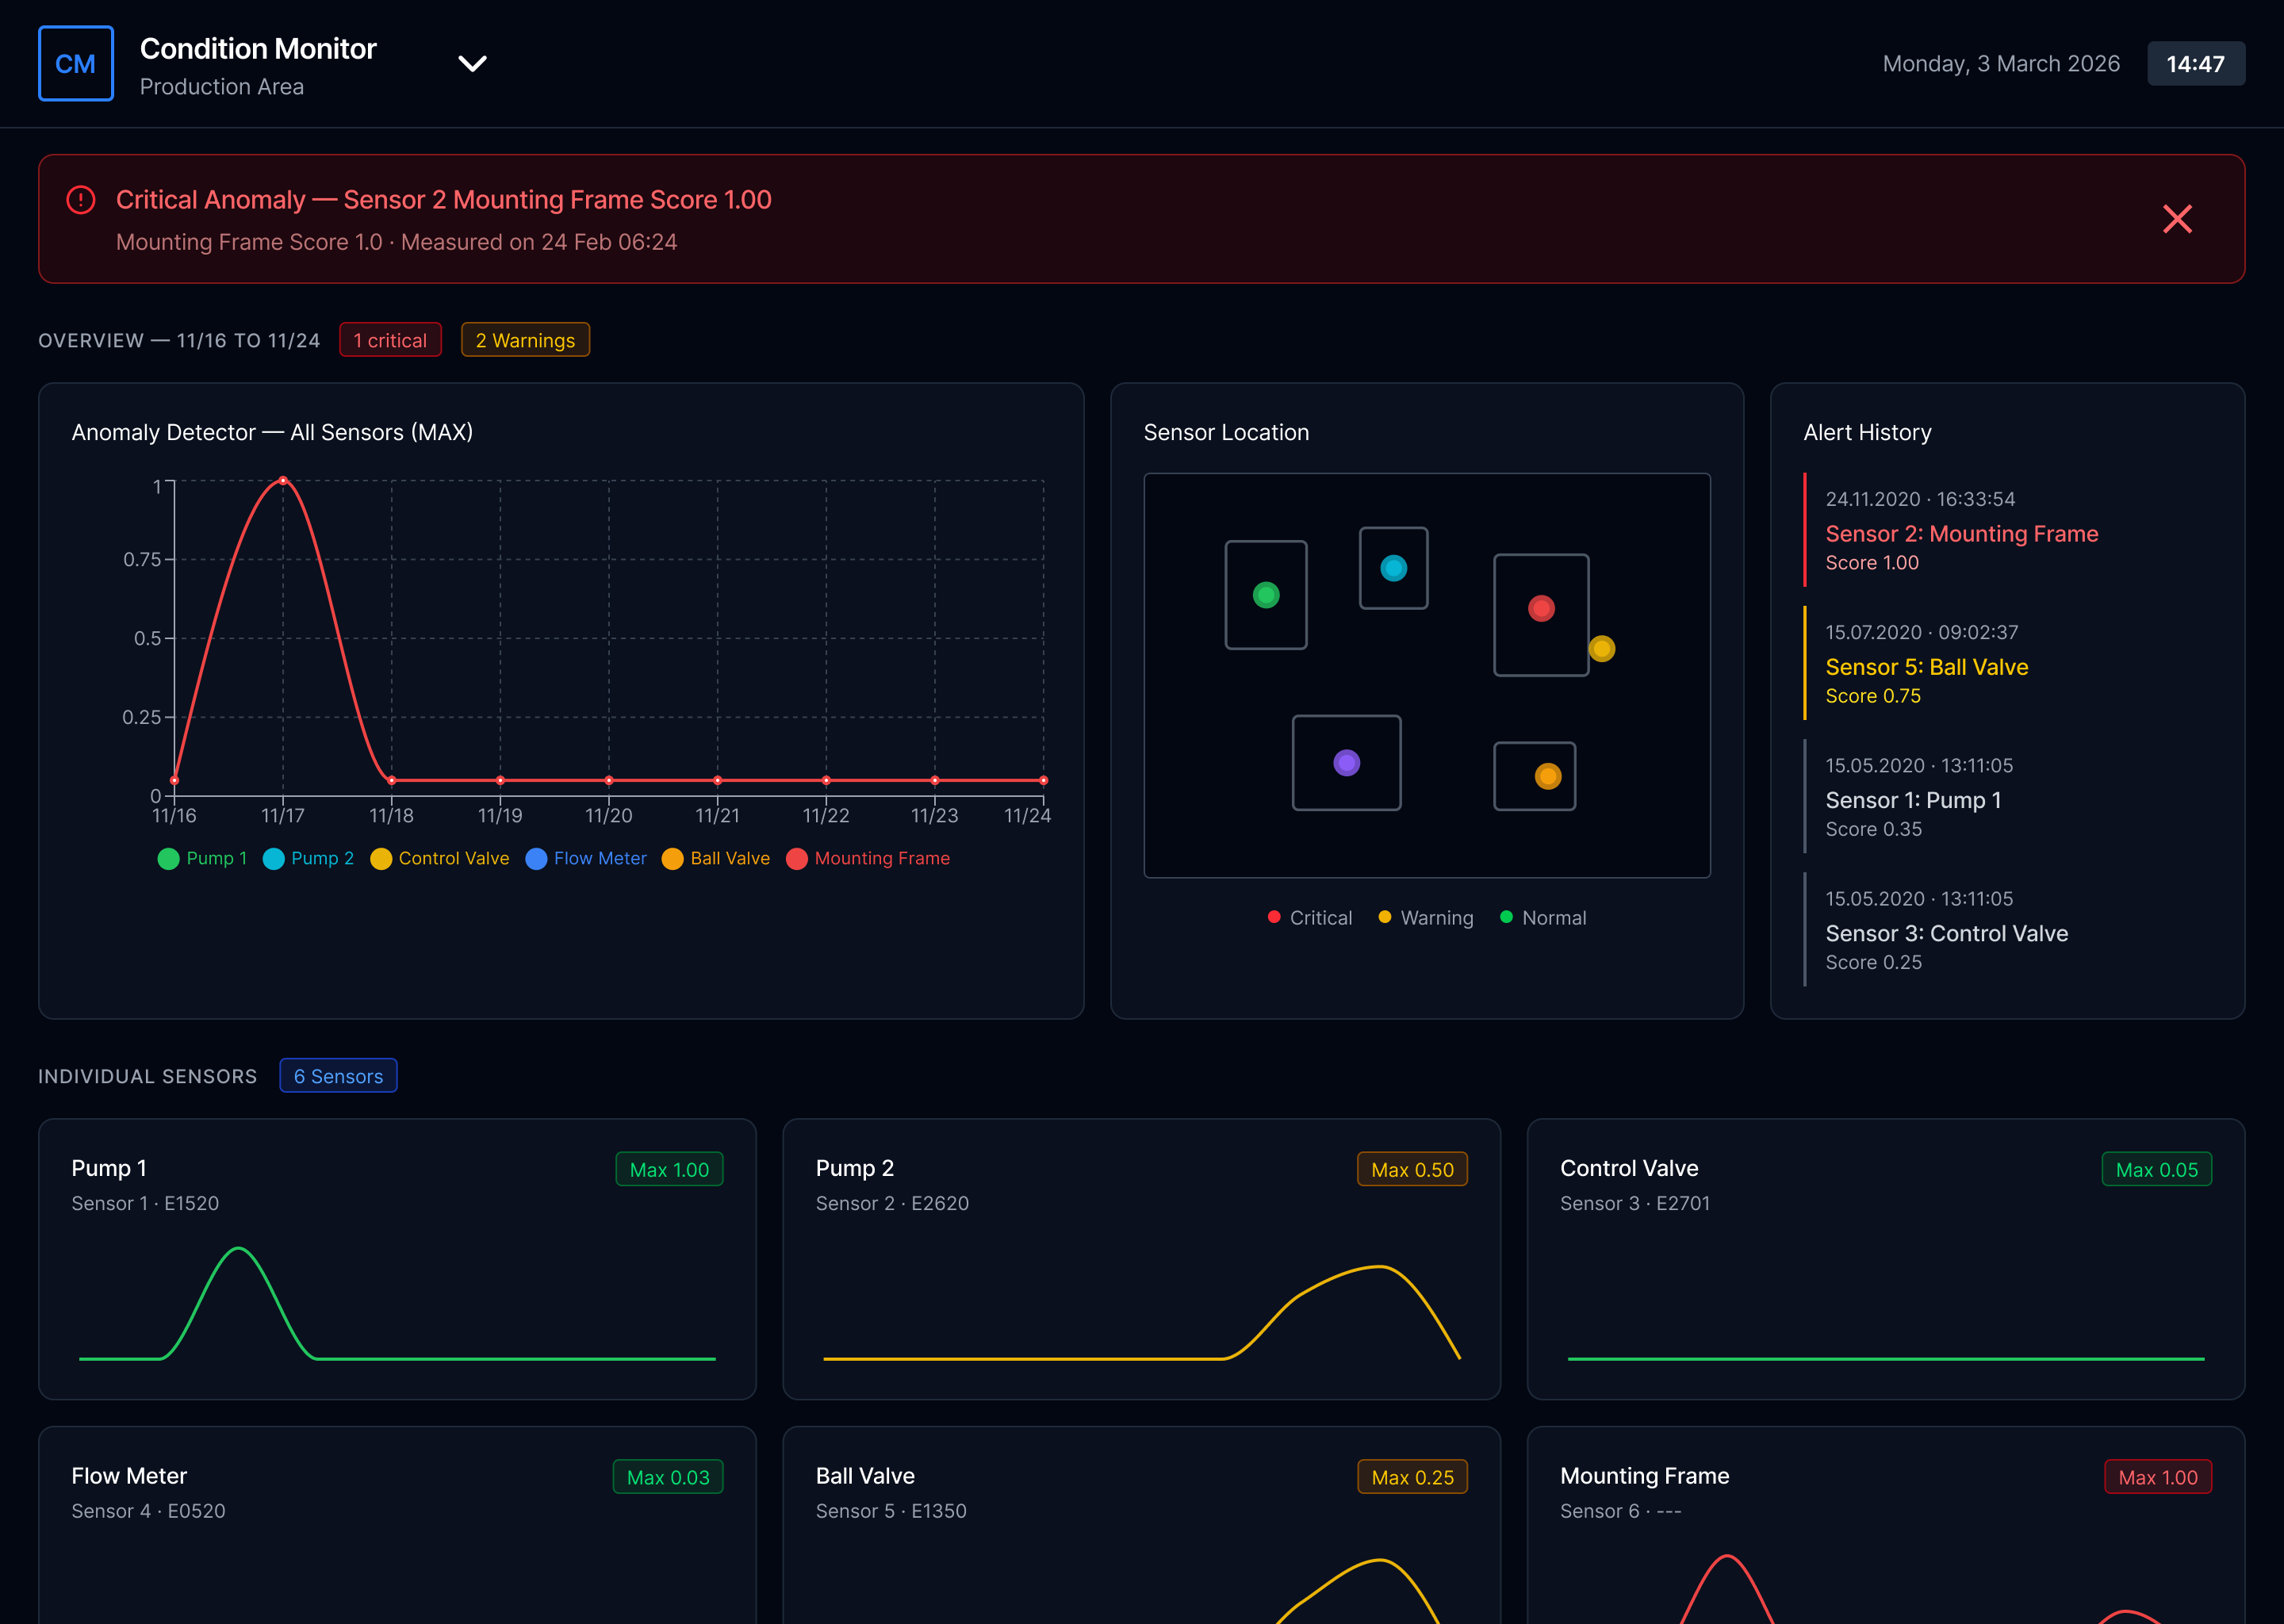Toggle Flow Meter series in legend
This screenshot has width=2284, height=1624.
(586, 859)
